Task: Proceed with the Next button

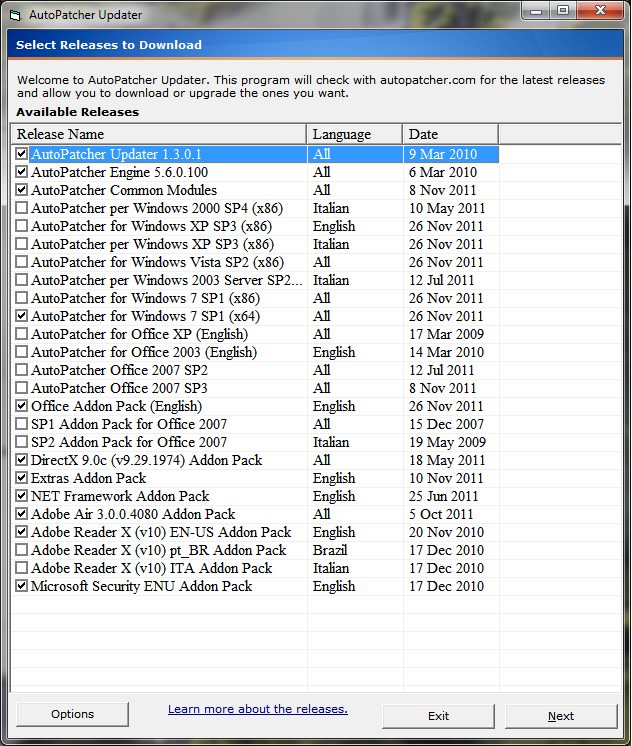Action: coord(561,716)
